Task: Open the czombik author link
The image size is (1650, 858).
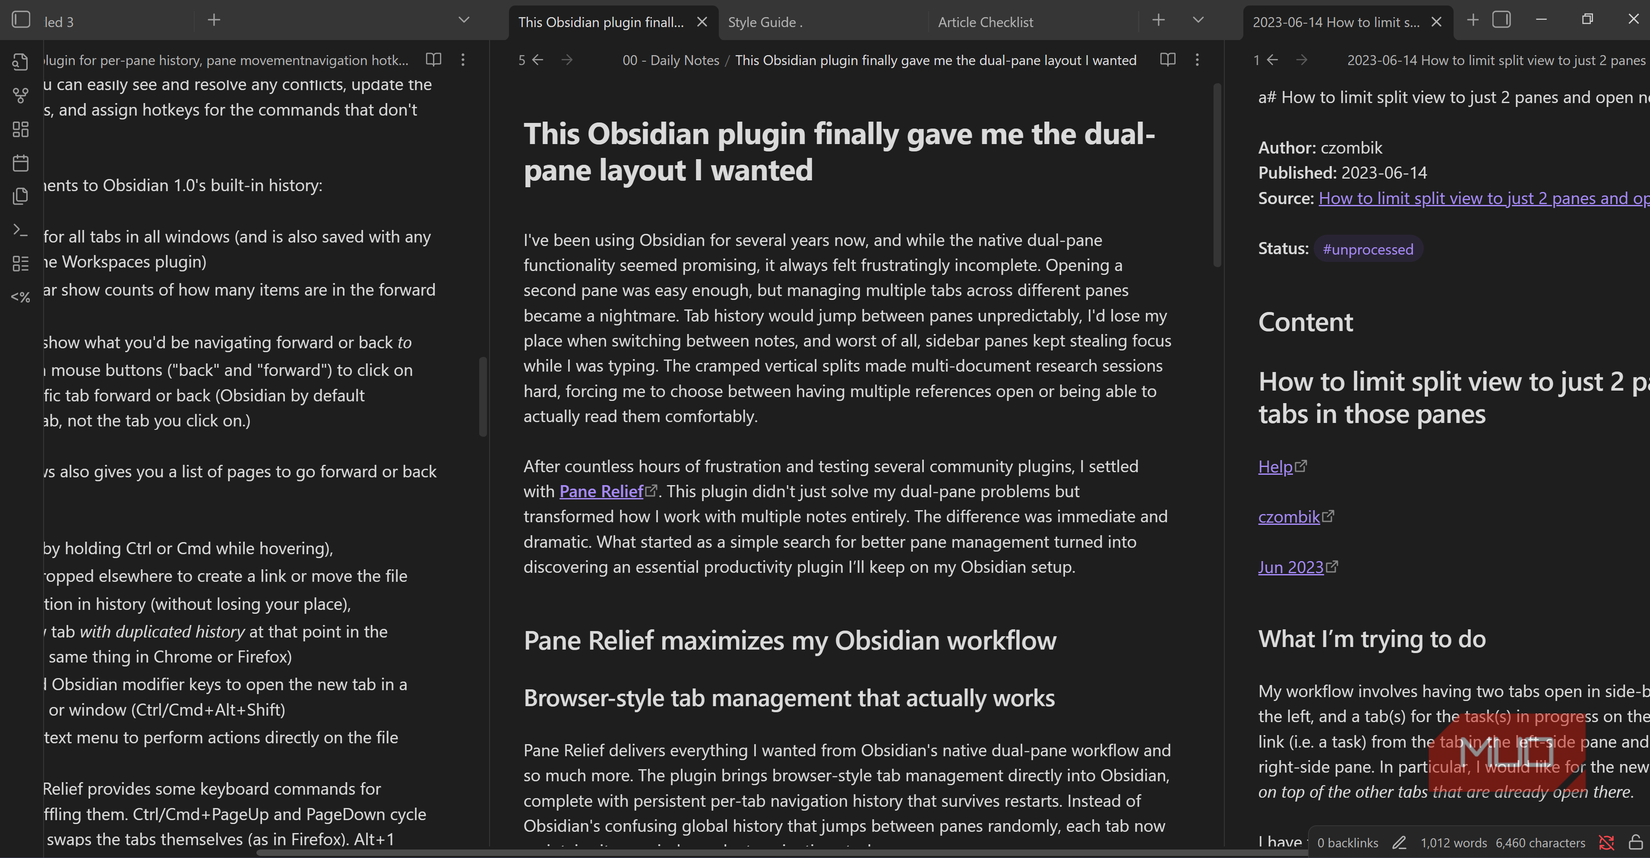Action: (x=1289, y=517)
